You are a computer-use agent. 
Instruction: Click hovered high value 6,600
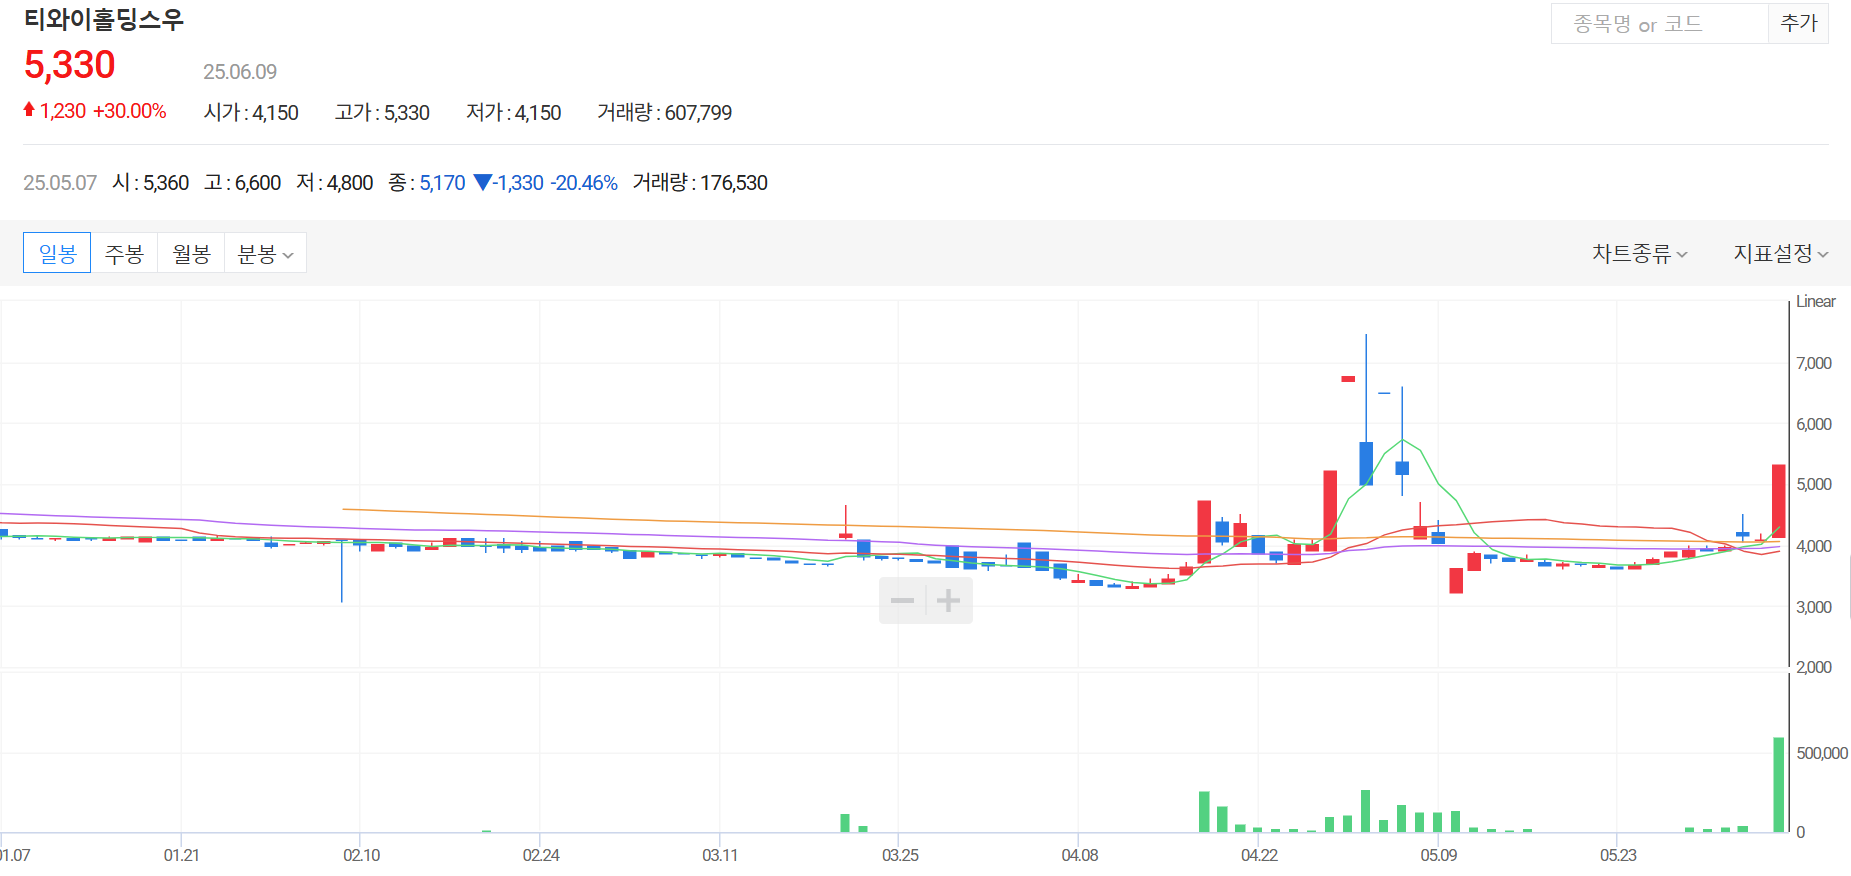pyautogui.click(x=258, y=183)
